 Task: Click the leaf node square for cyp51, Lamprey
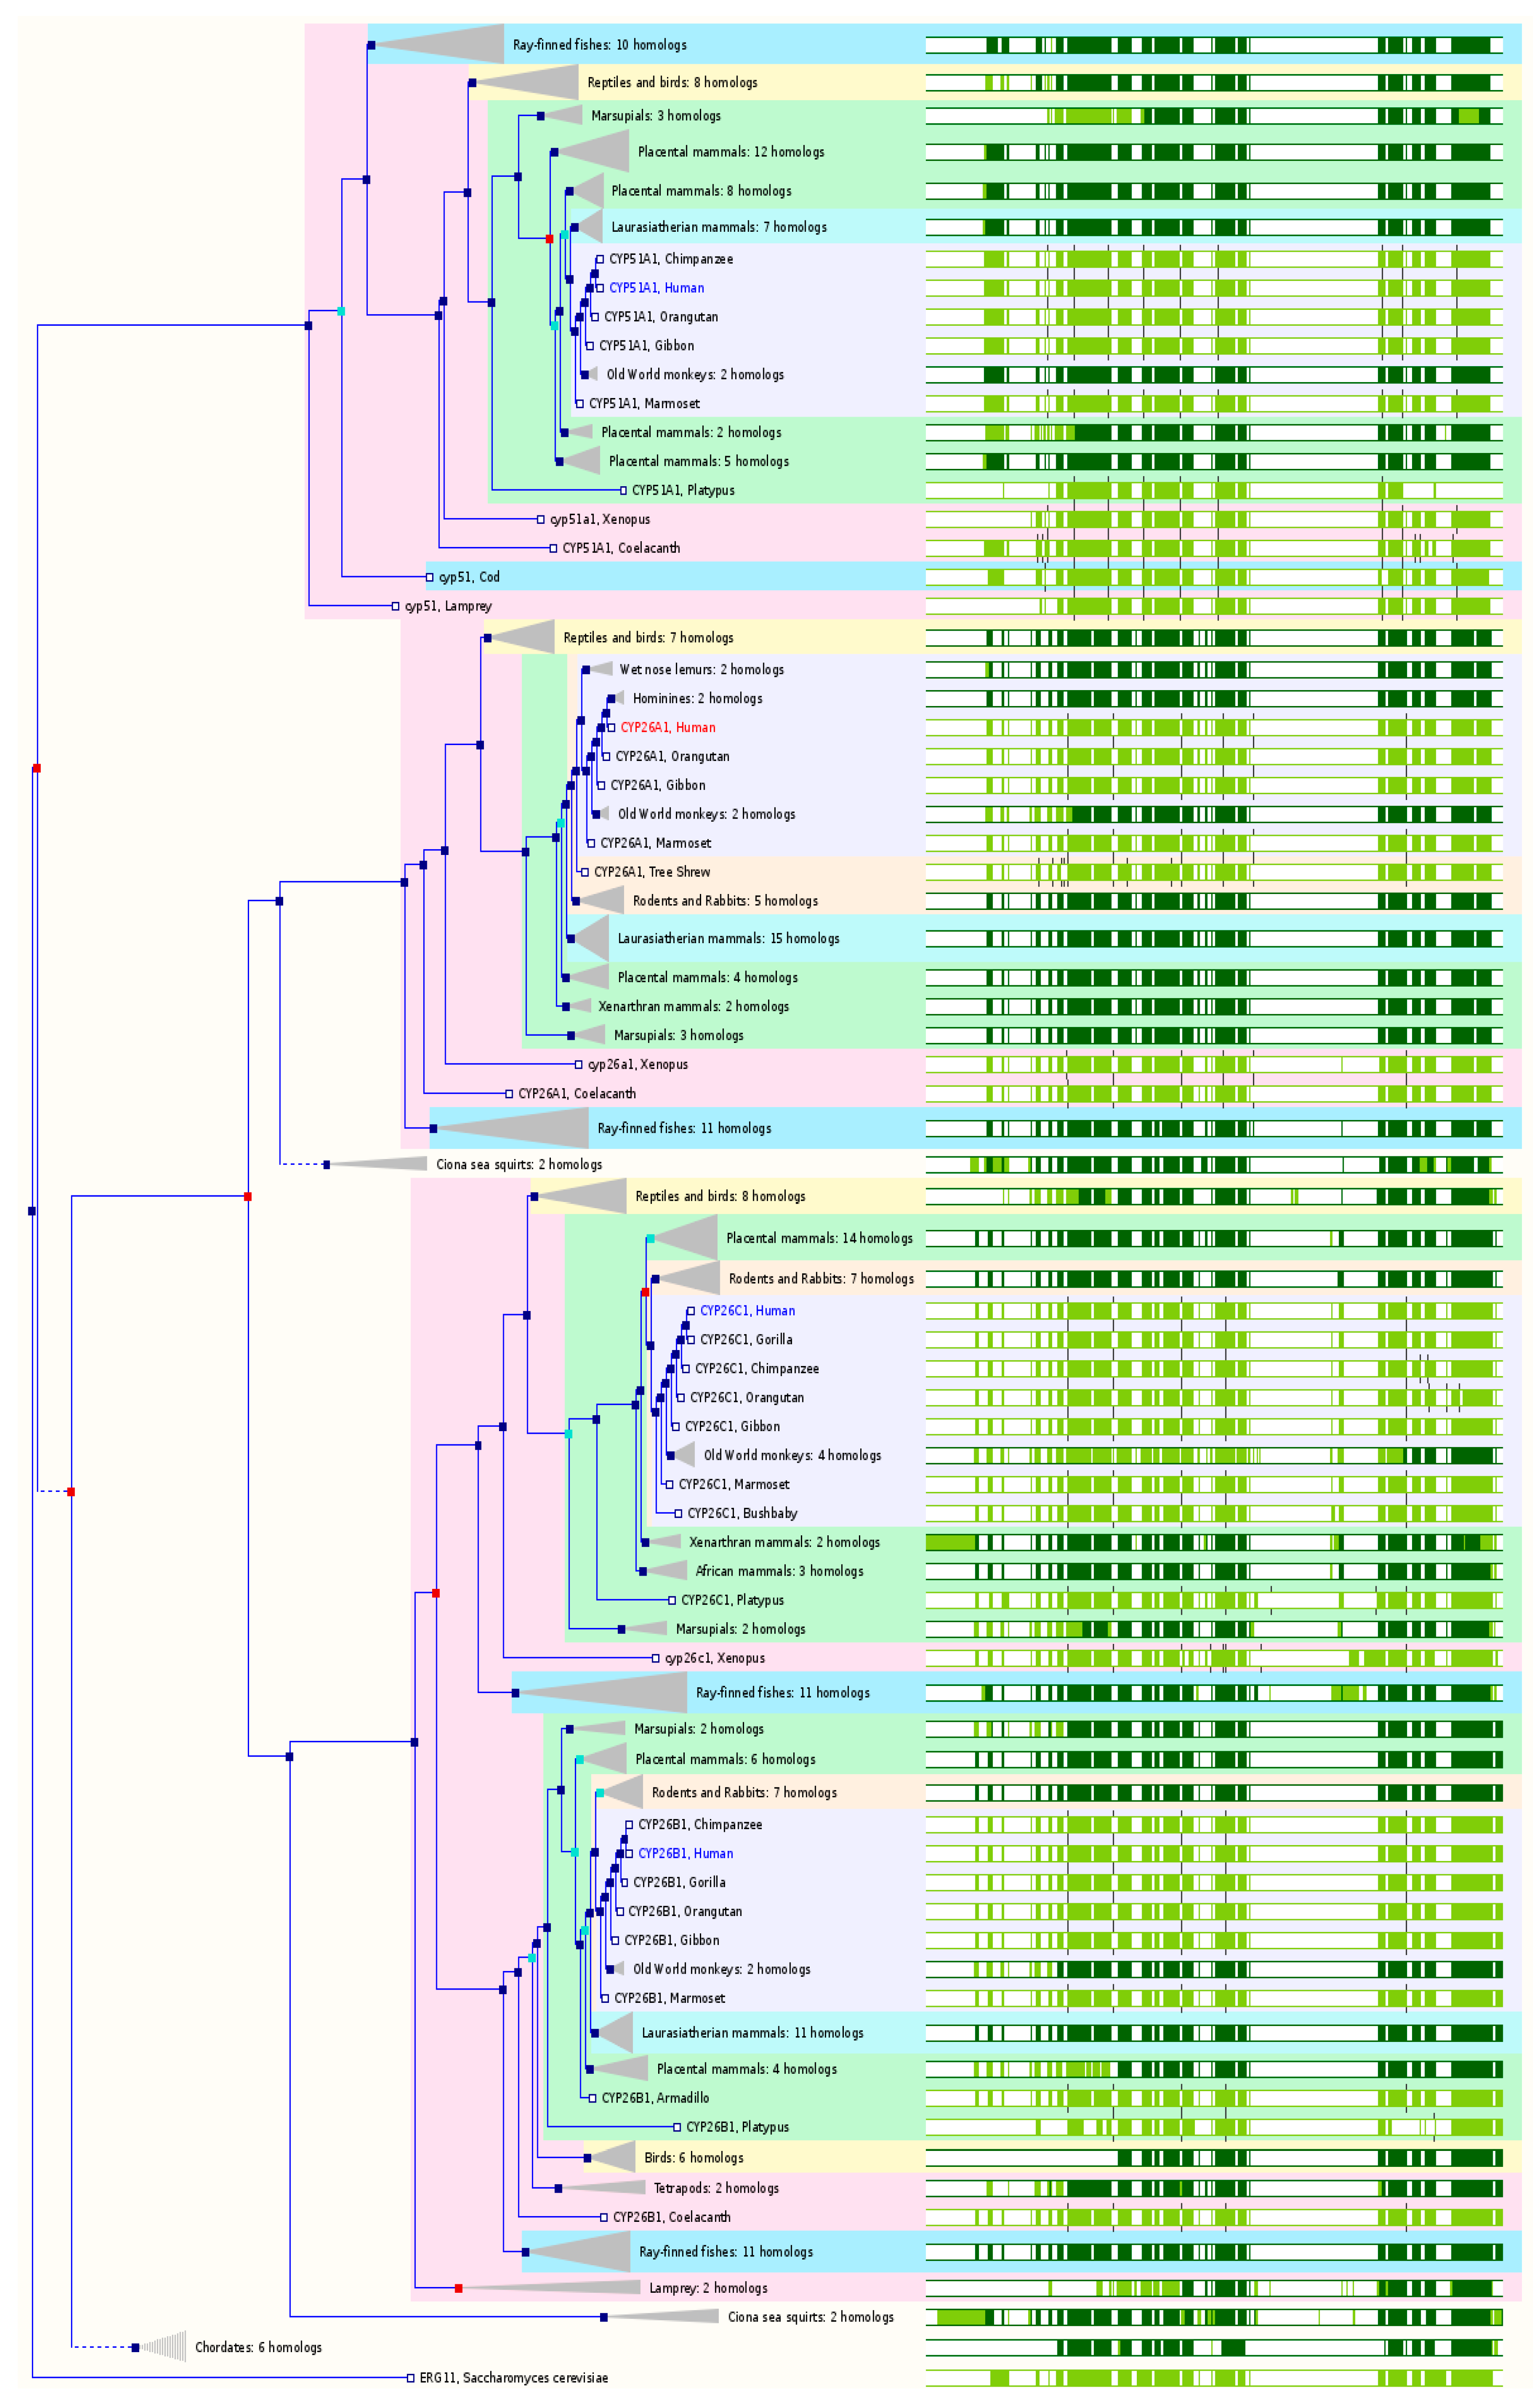tap(395, 606)
